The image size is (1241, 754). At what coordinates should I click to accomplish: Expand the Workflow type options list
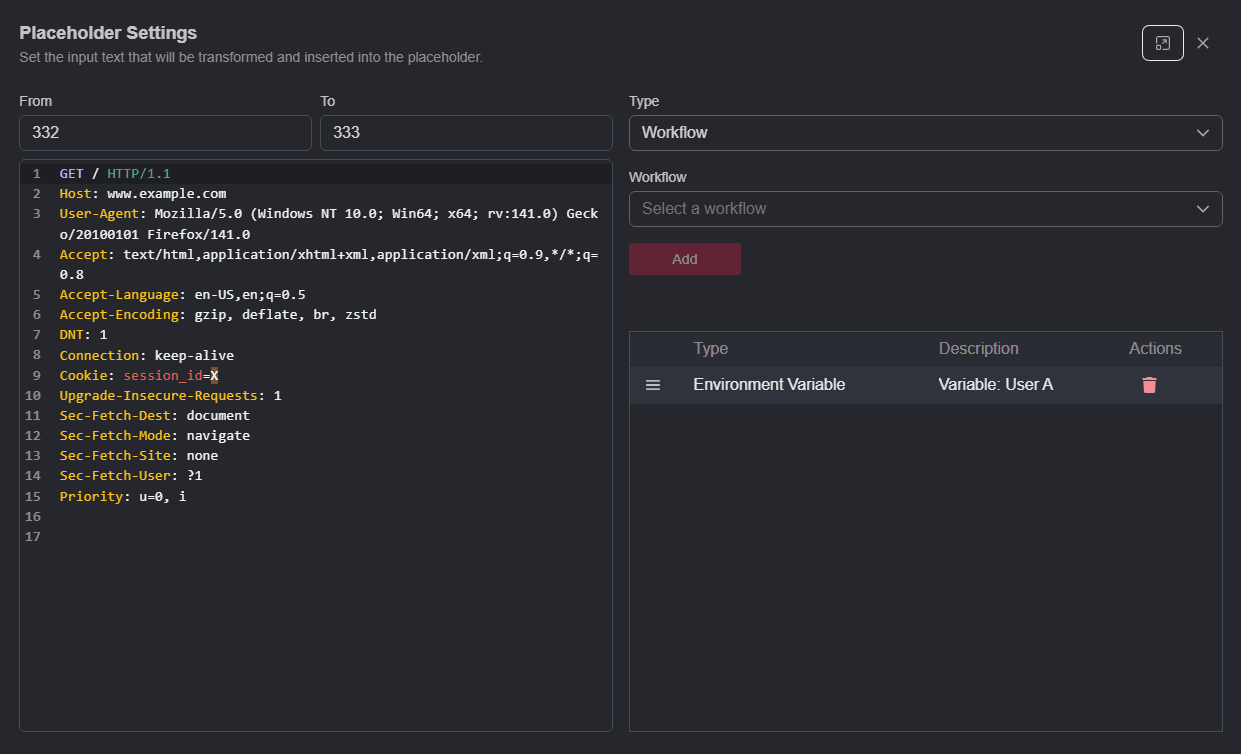click(x=925, y=132)
